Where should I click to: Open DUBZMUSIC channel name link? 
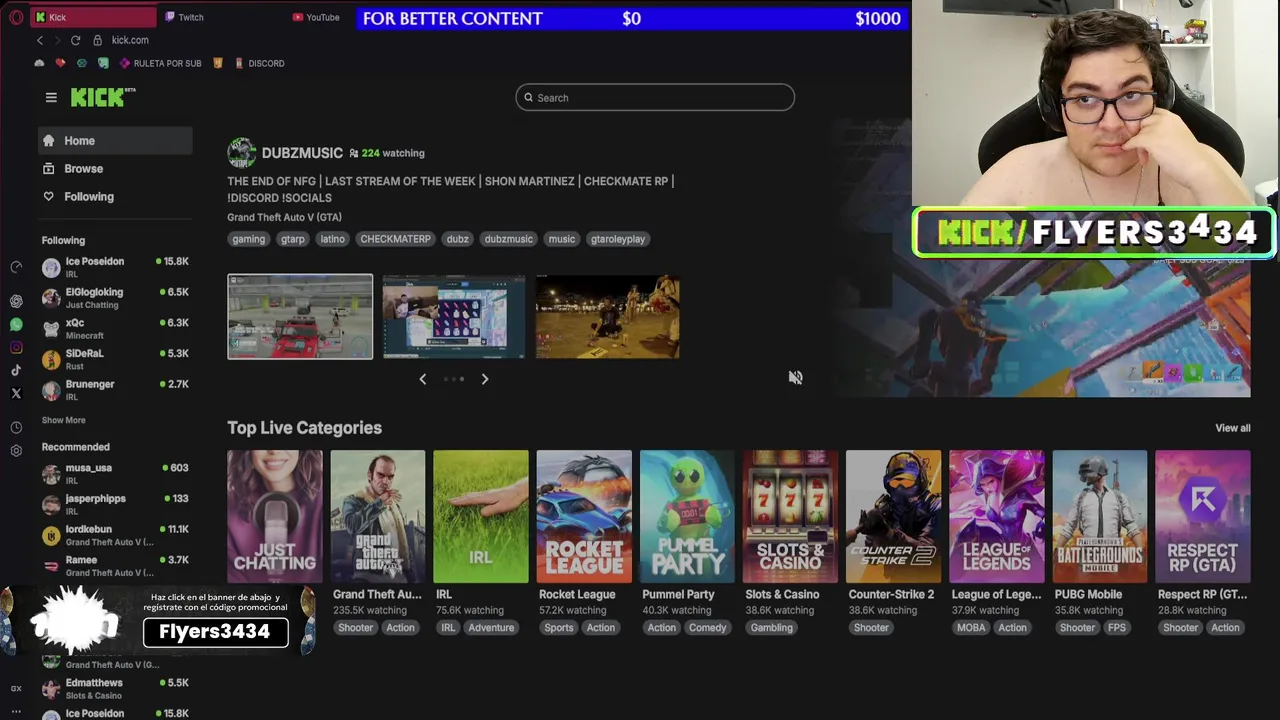[x=302, y=153]
